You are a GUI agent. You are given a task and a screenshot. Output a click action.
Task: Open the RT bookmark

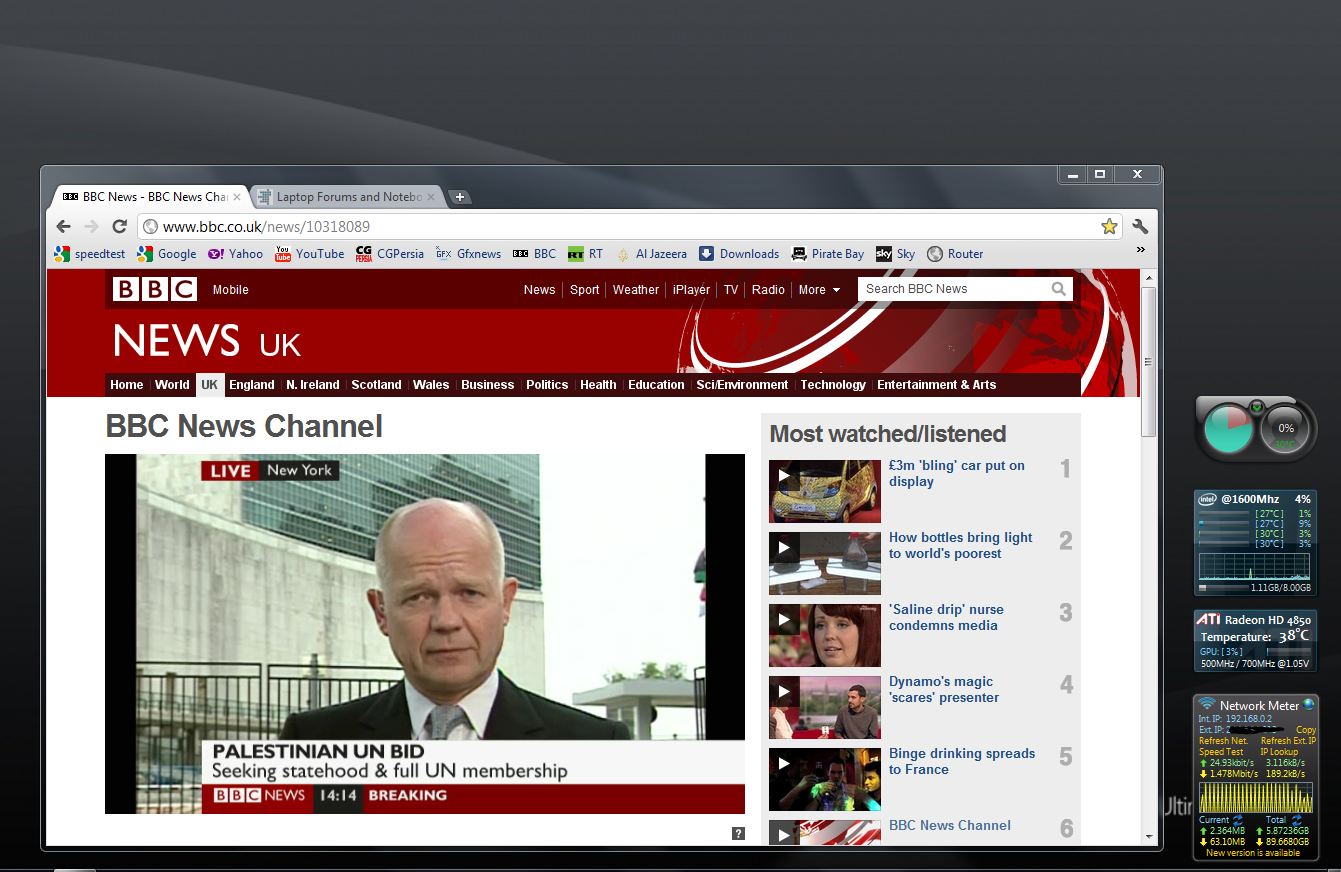(585, 254)
